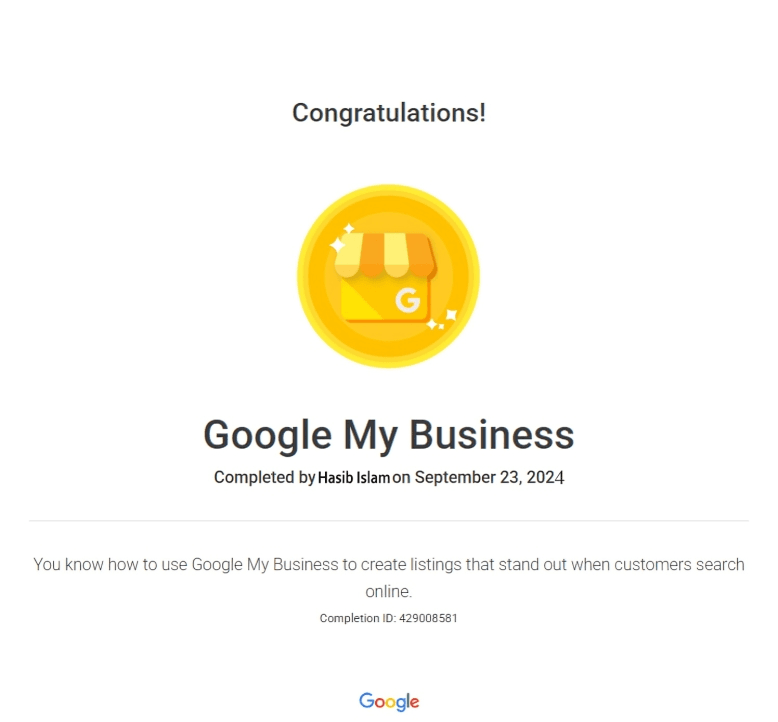Click the storefront icon's striped awning
This screenshot has height=722, width=778.
pos(384,256)
